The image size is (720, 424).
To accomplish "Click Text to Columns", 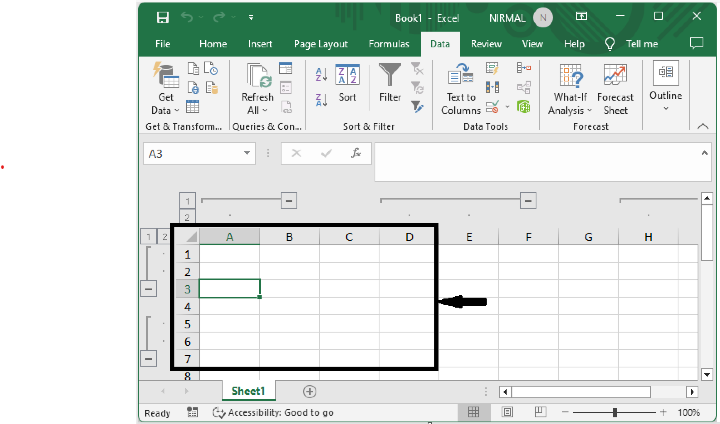I will coord(461,89).
